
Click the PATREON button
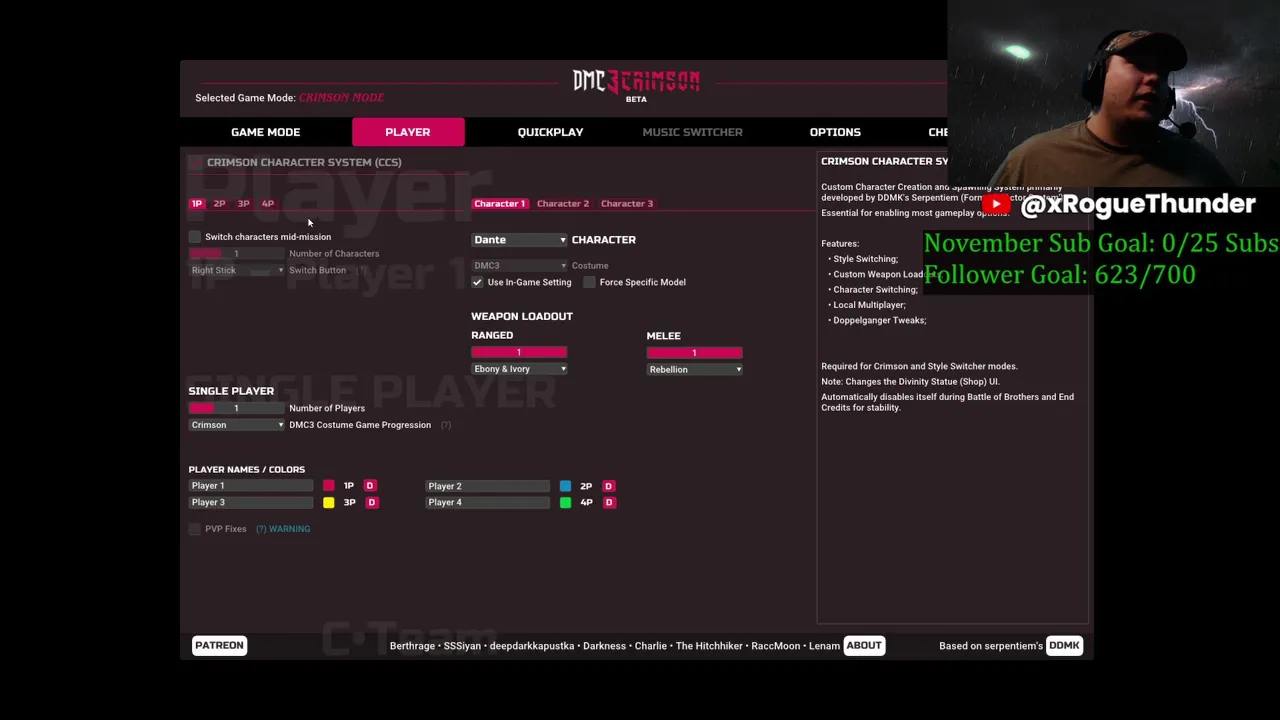click(219, 646)
